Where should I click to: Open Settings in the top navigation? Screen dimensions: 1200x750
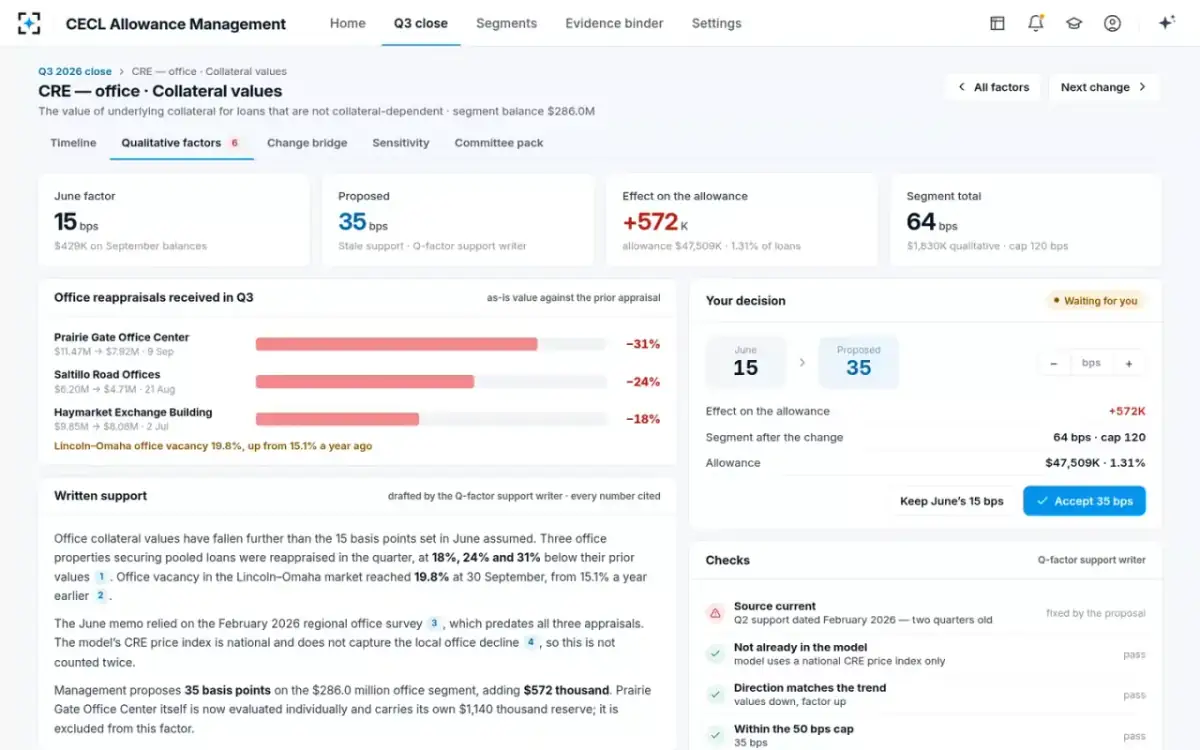[x=717, y=23]
